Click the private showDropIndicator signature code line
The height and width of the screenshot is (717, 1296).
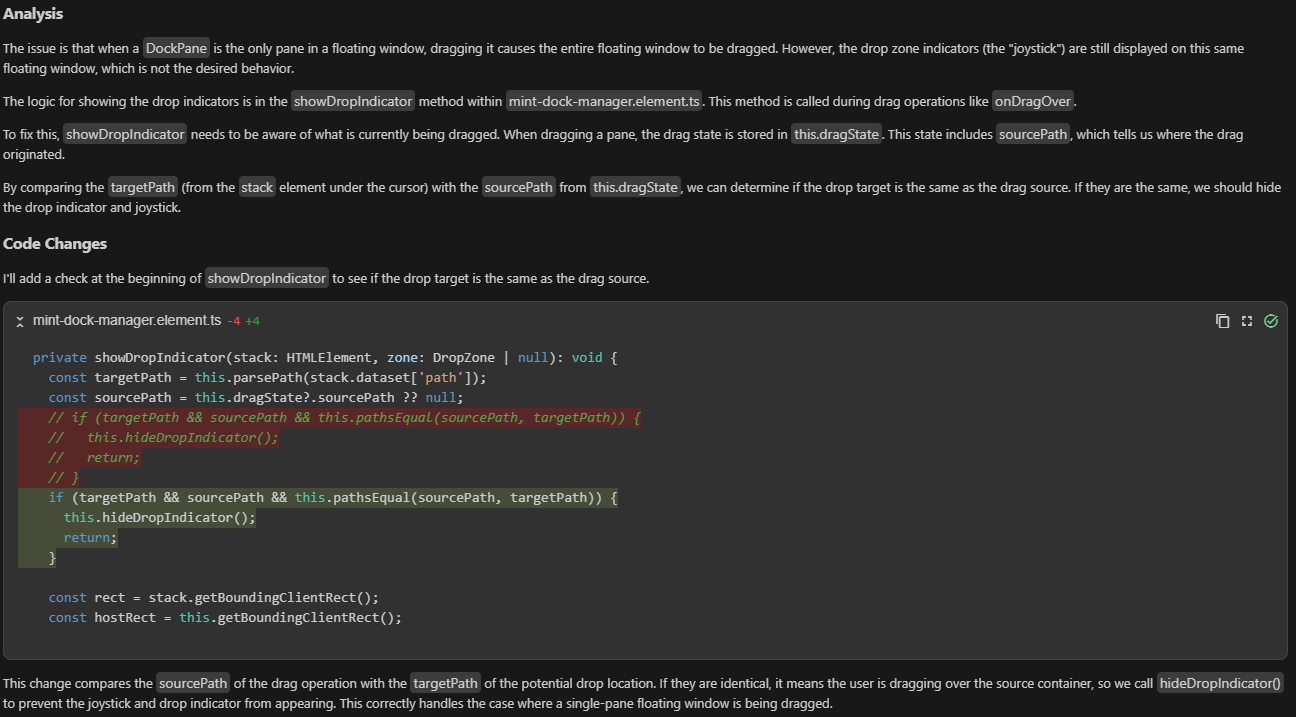(x=325, y=357)
